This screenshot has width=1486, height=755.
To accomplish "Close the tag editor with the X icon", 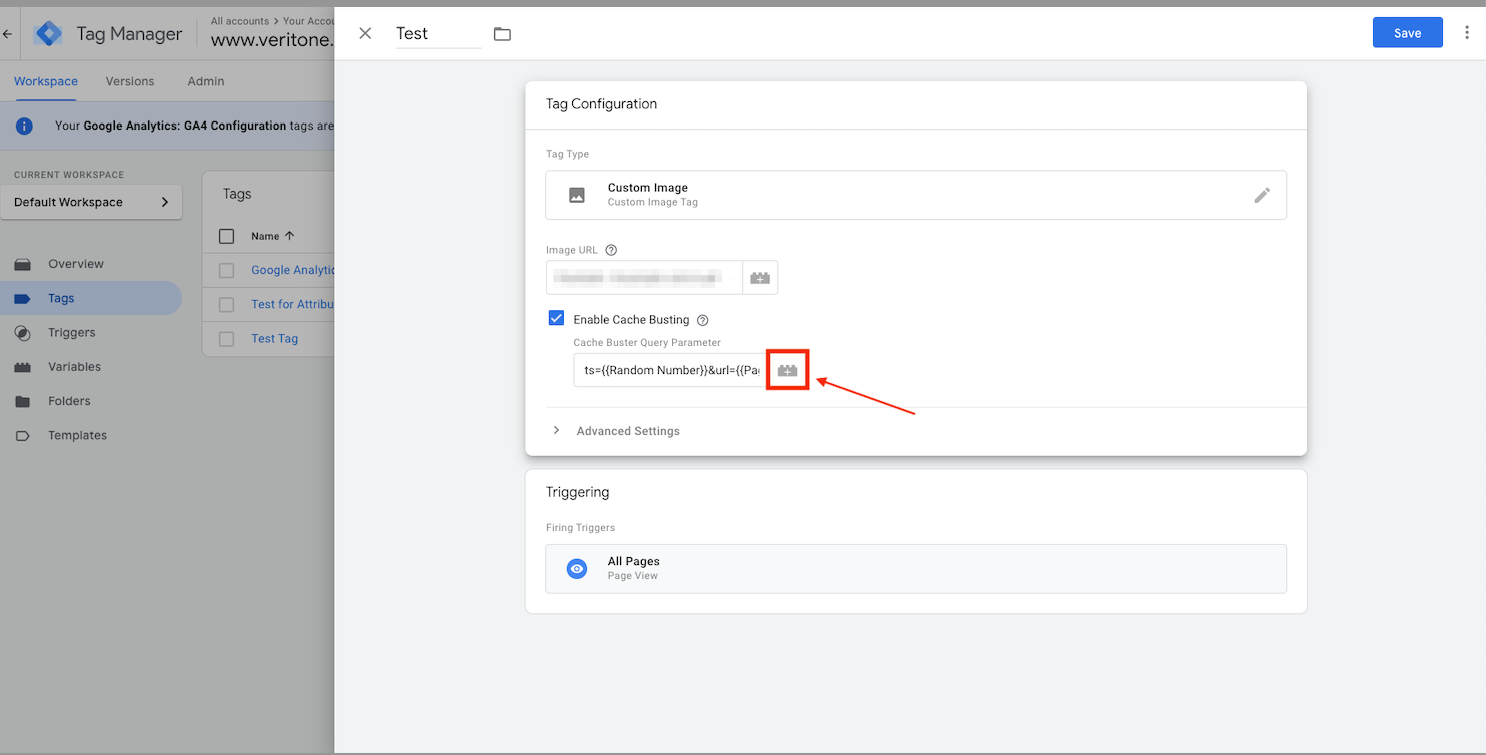I will click(x=365, y=33).
